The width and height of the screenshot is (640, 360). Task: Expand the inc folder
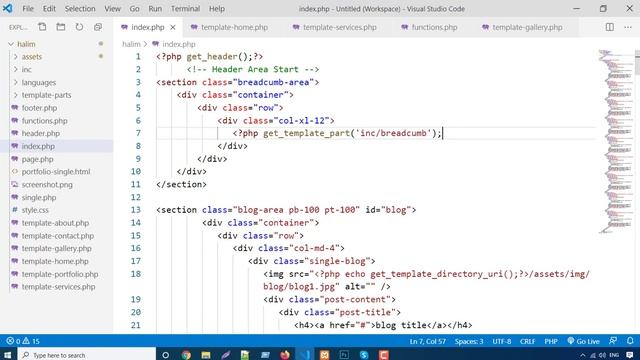click(27, 70)
